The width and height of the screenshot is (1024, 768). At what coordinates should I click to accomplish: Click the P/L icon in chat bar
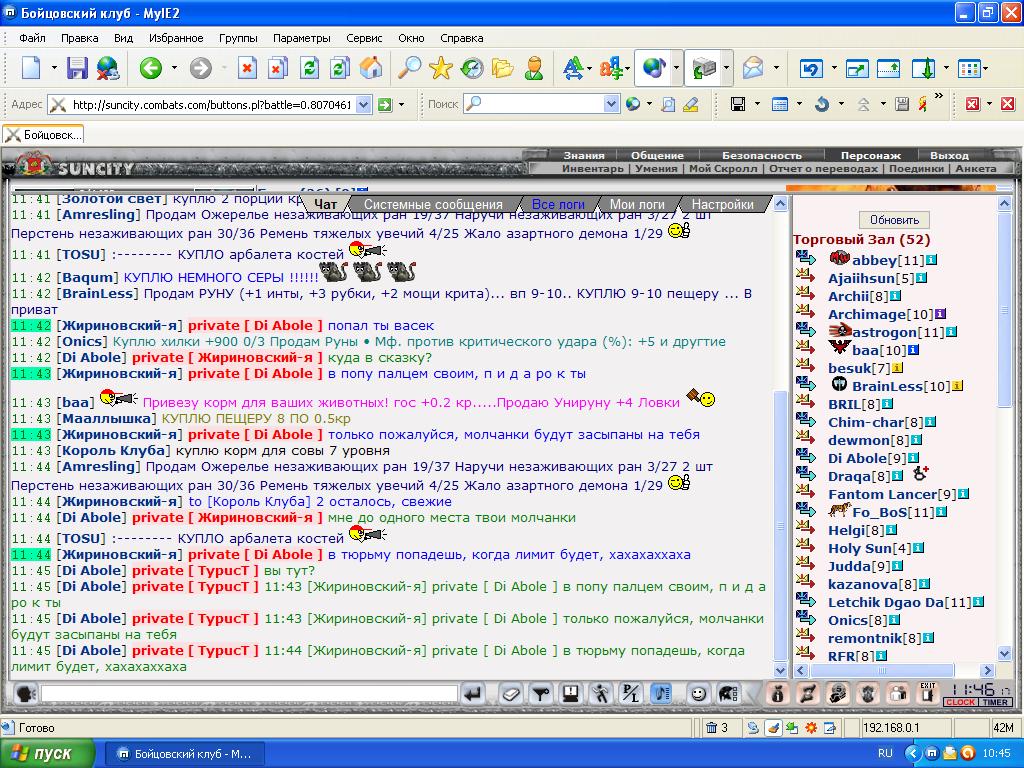(631, 694)
